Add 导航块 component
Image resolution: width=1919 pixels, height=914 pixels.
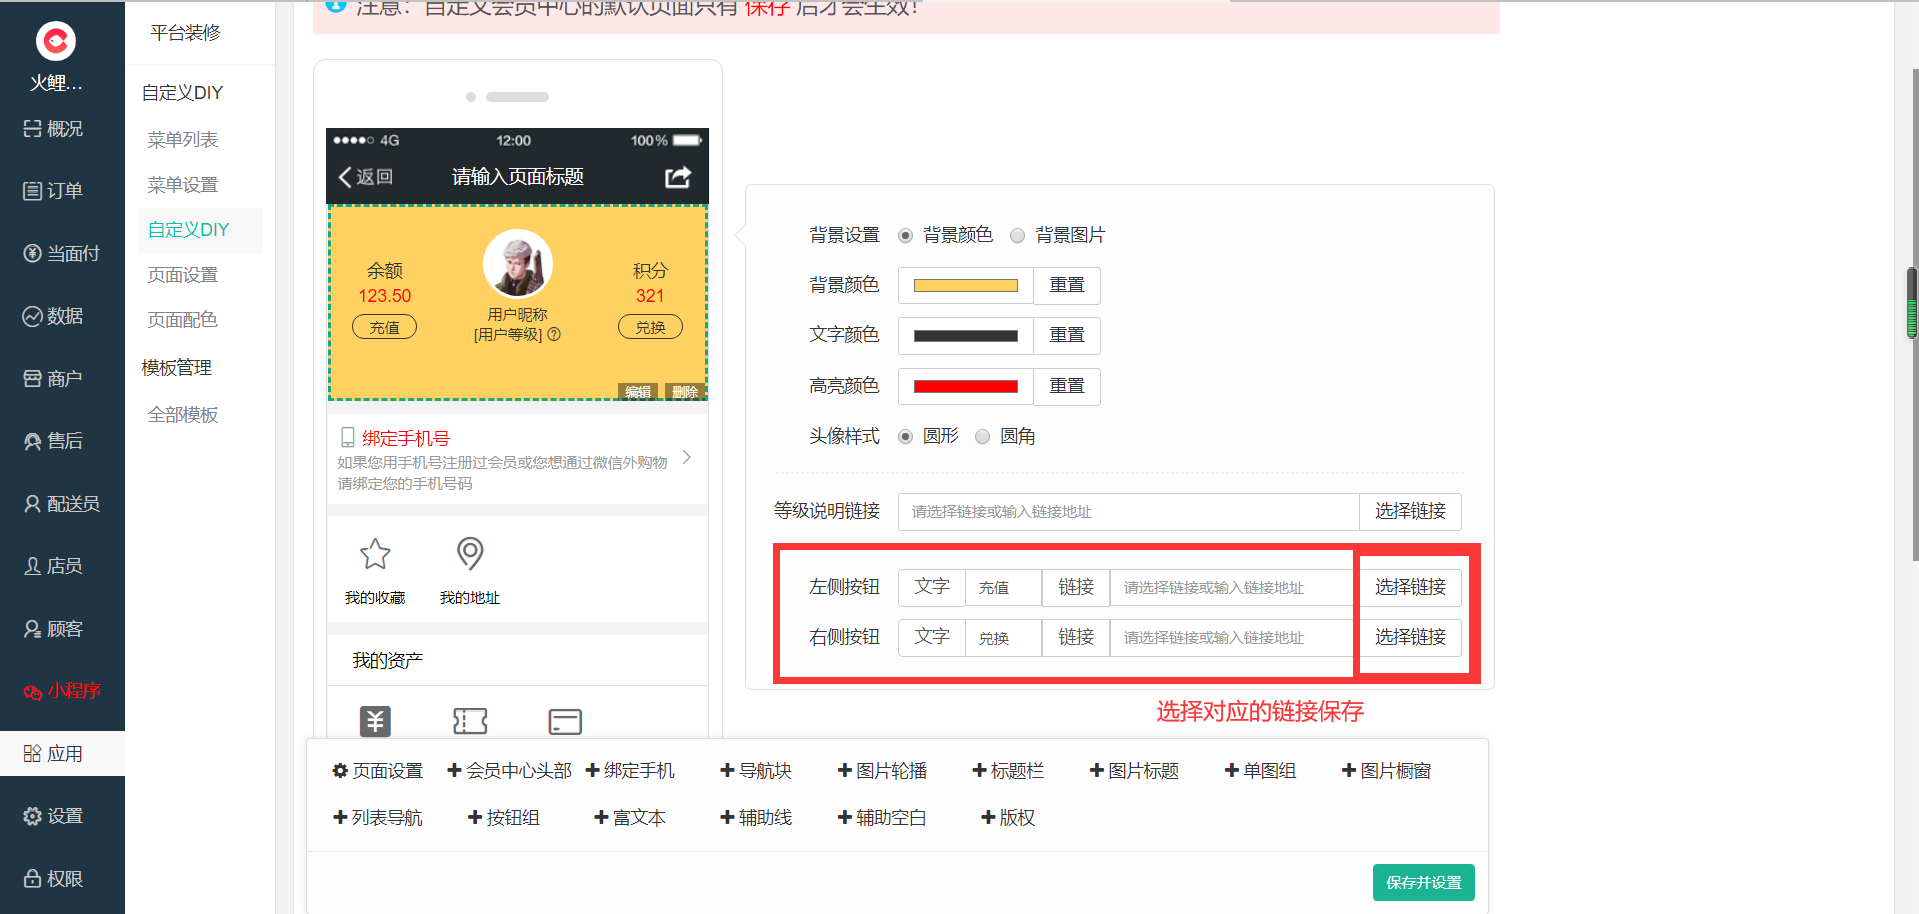pyautogui.click(x=756, y=771)
